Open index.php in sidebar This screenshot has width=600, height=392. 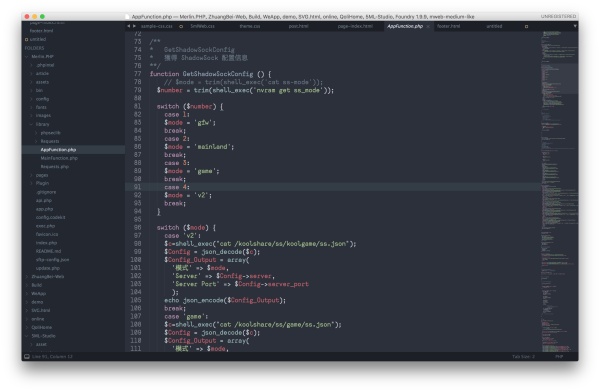[46, 243]
